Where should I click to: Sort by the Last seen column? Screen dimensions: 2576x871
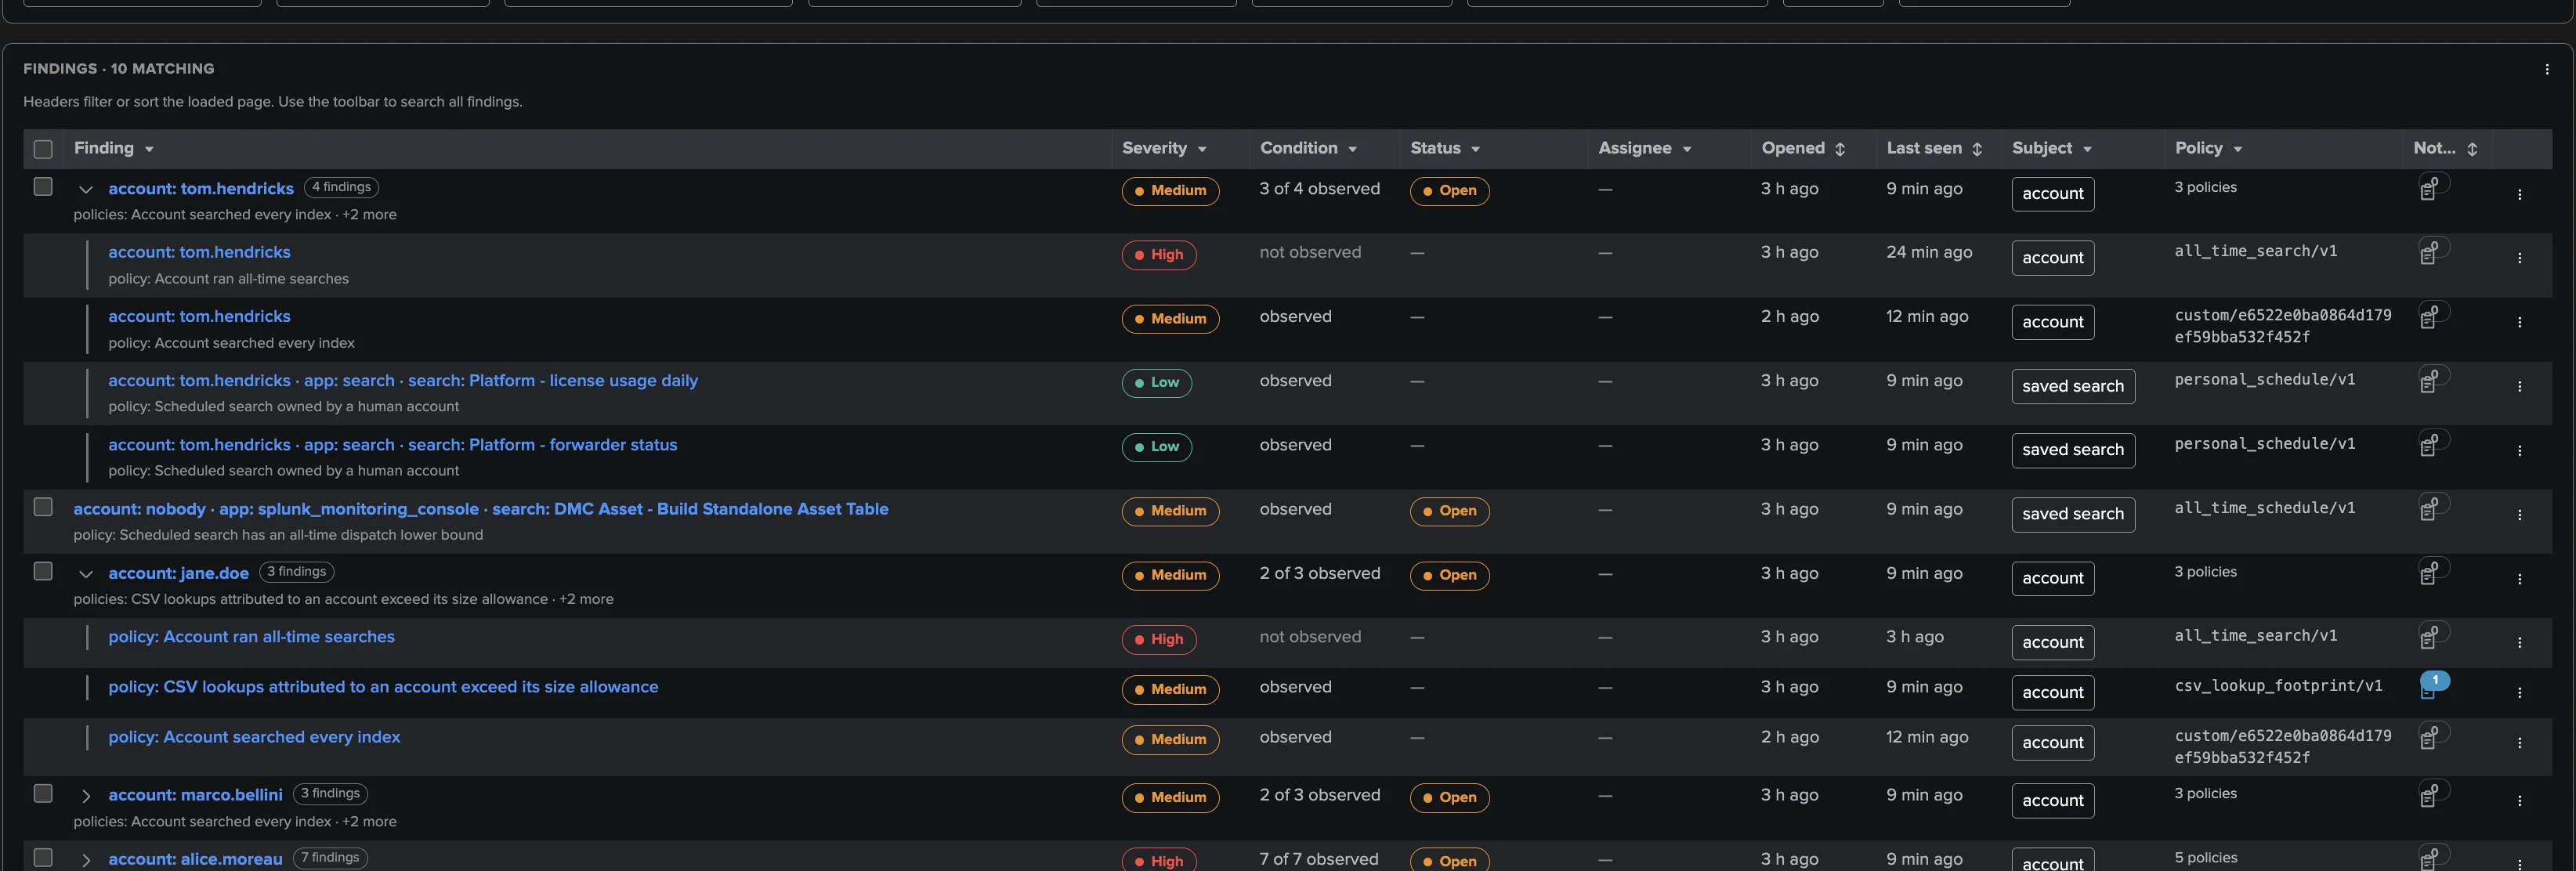(1976, 149)
